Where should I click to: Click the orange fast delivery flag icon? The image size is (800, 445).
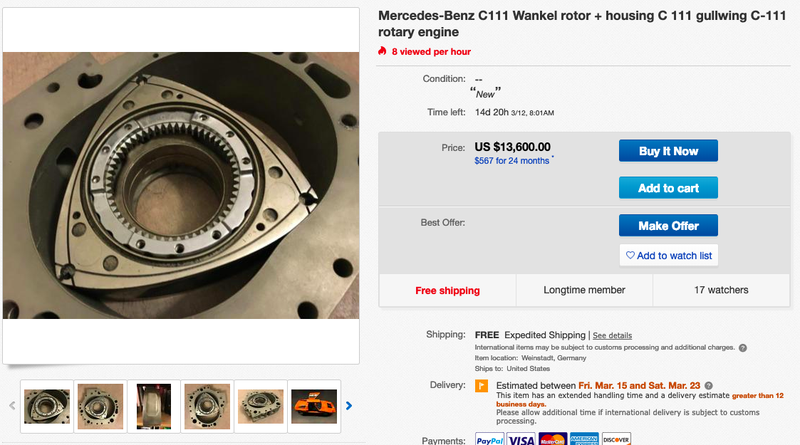tap(481, 386)
